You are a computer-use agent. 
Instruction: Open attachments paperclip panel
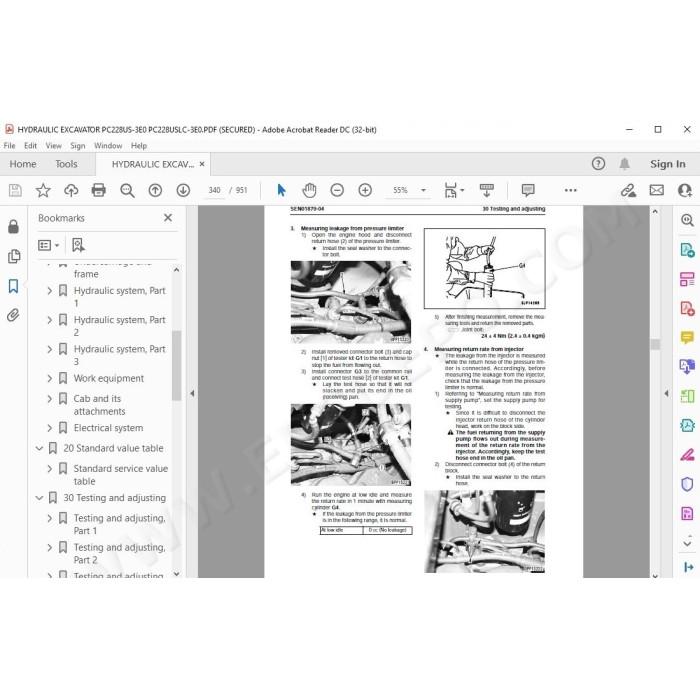(13, 315)
